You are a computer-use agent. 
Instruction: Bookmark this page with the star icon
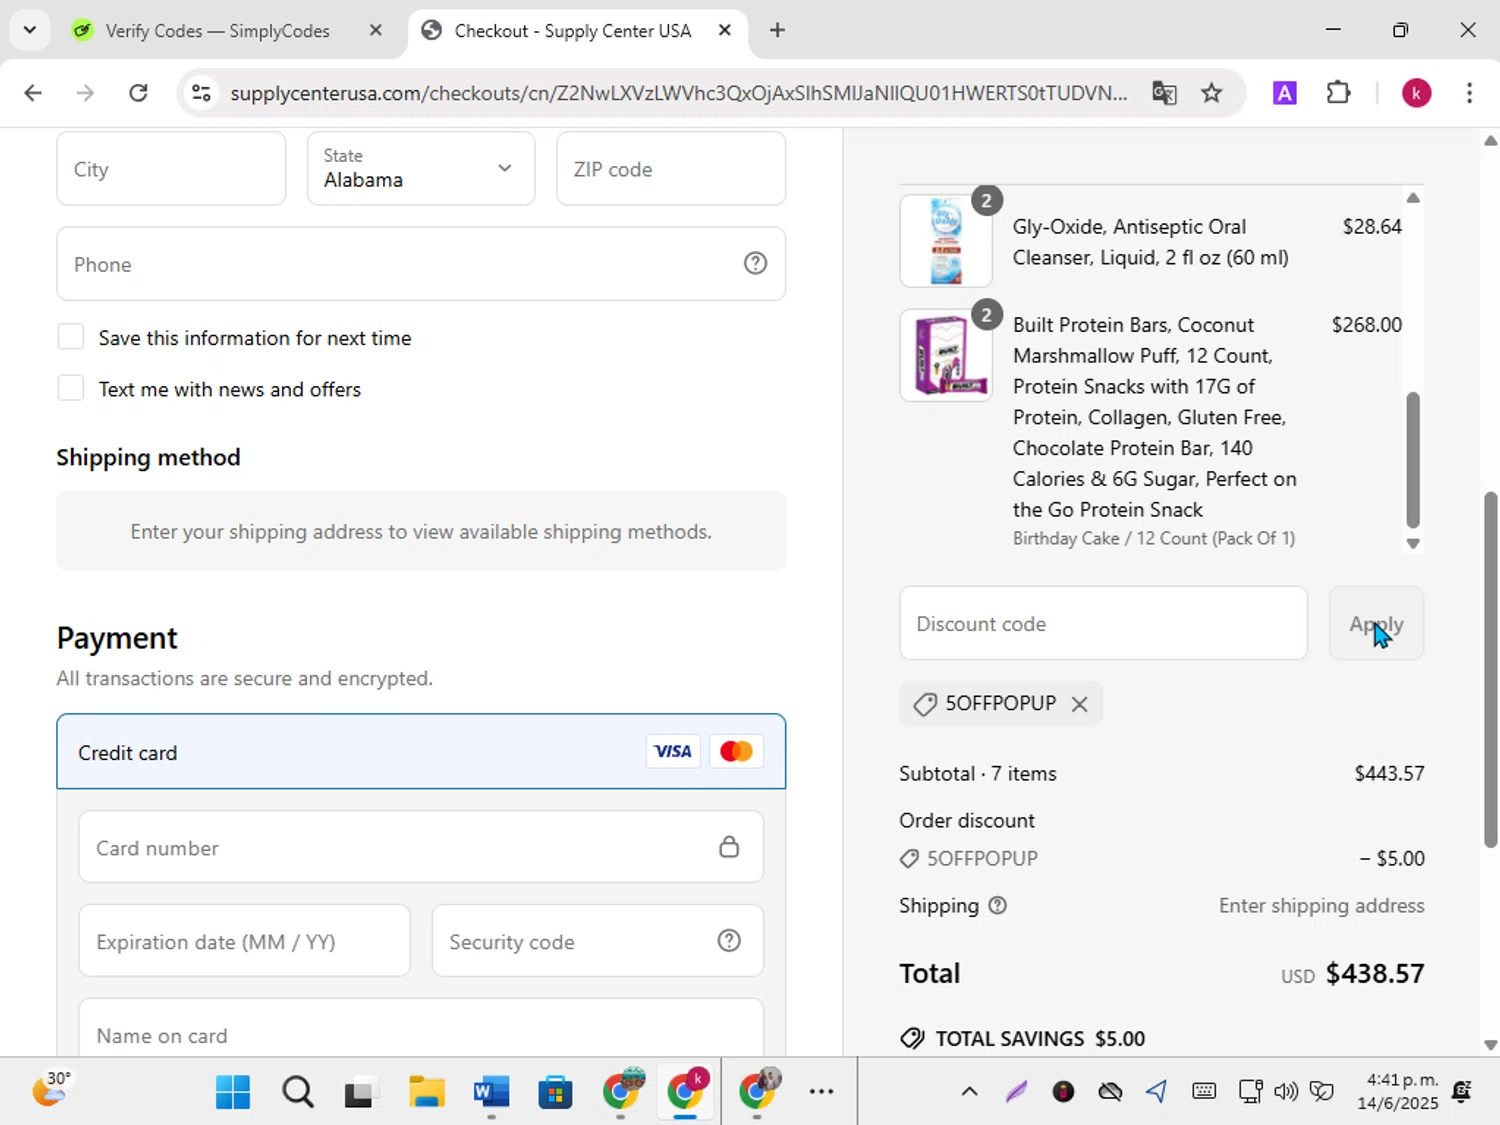pyautogui.click(x=1212, y=93)
